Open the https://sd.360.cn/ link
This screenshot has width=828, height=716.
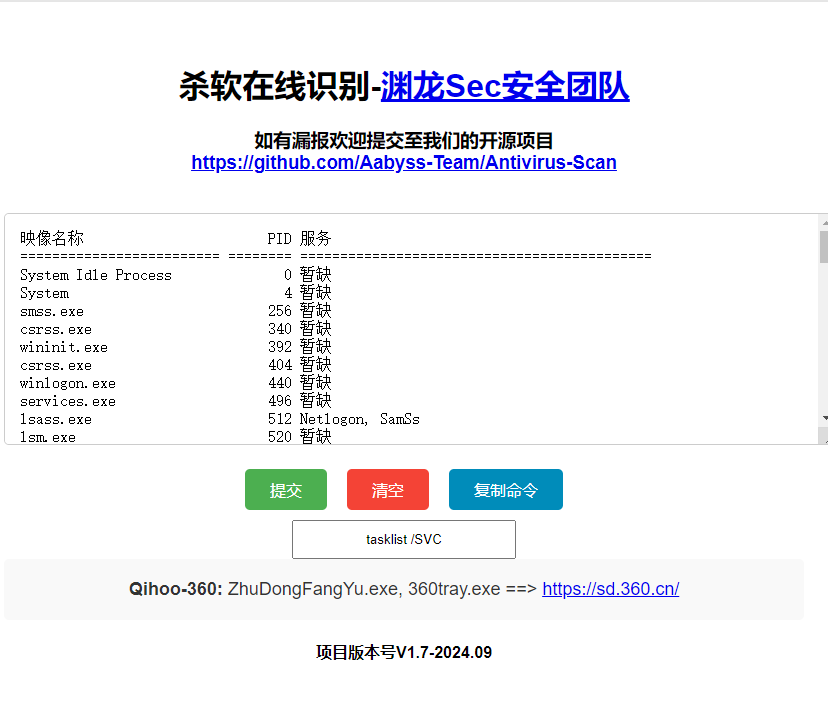(610, 589)
